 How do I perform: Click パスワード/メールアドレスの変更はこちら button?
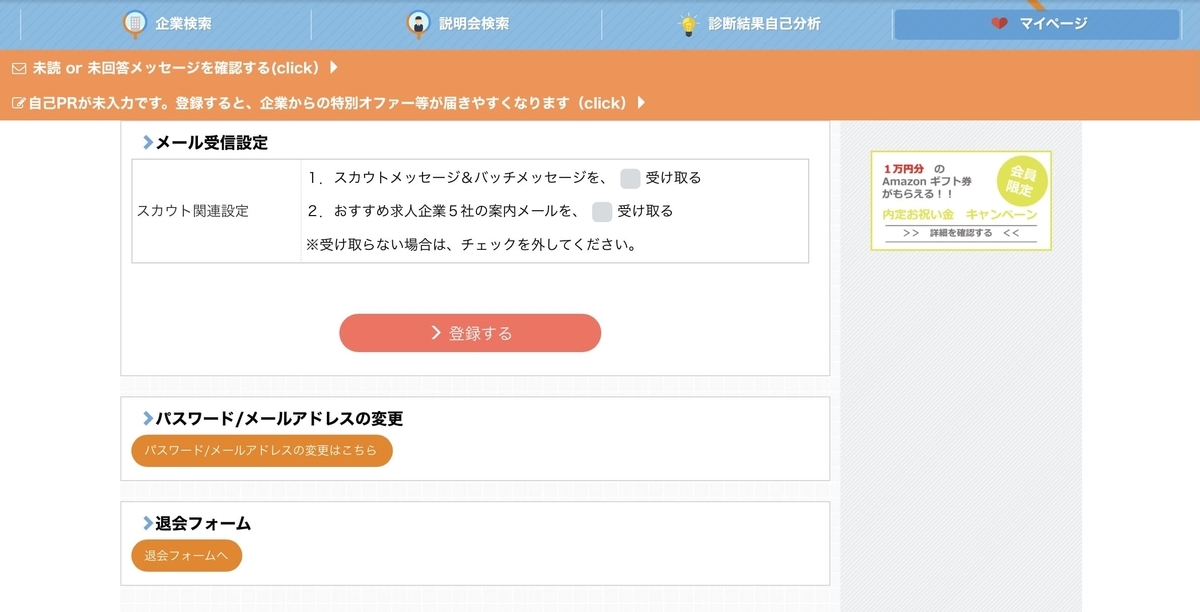(260, 450)
